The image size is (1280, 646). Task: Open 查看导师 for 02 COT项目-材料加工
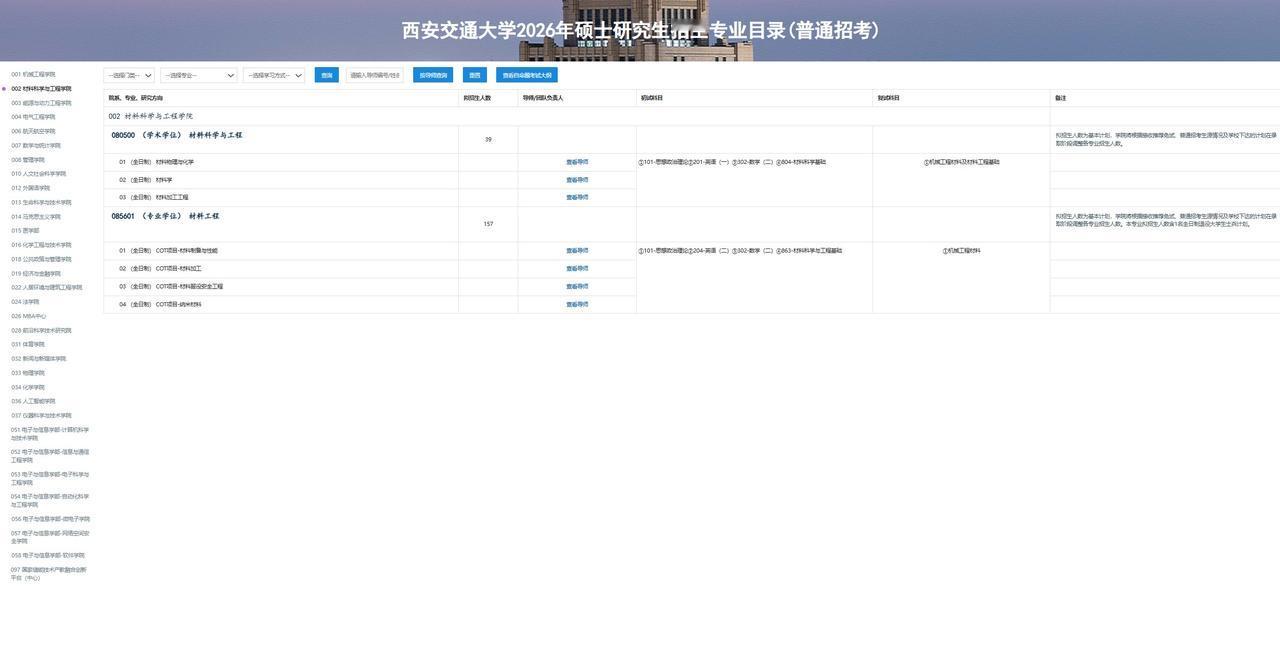(577, 268)
